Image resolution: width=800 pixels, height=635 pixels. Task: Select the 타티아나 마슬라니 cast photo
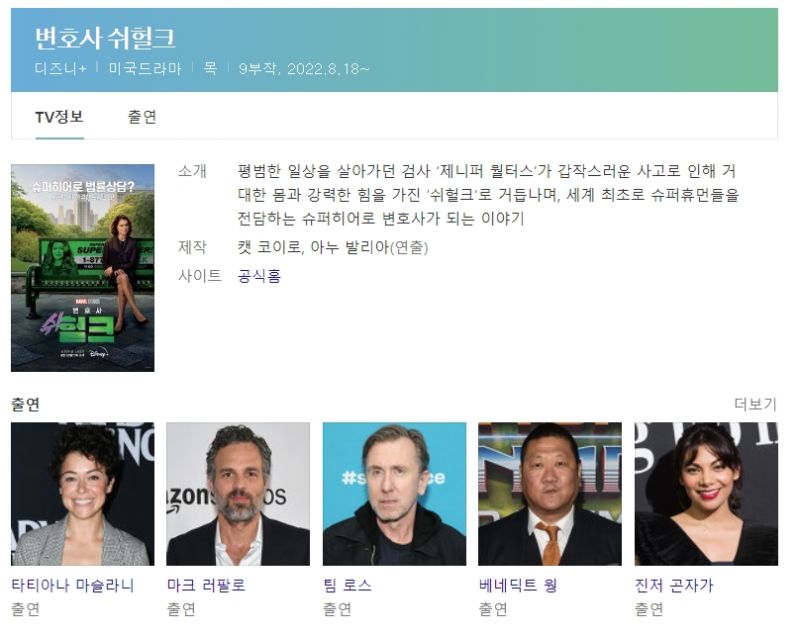click(x=83, y=494)
